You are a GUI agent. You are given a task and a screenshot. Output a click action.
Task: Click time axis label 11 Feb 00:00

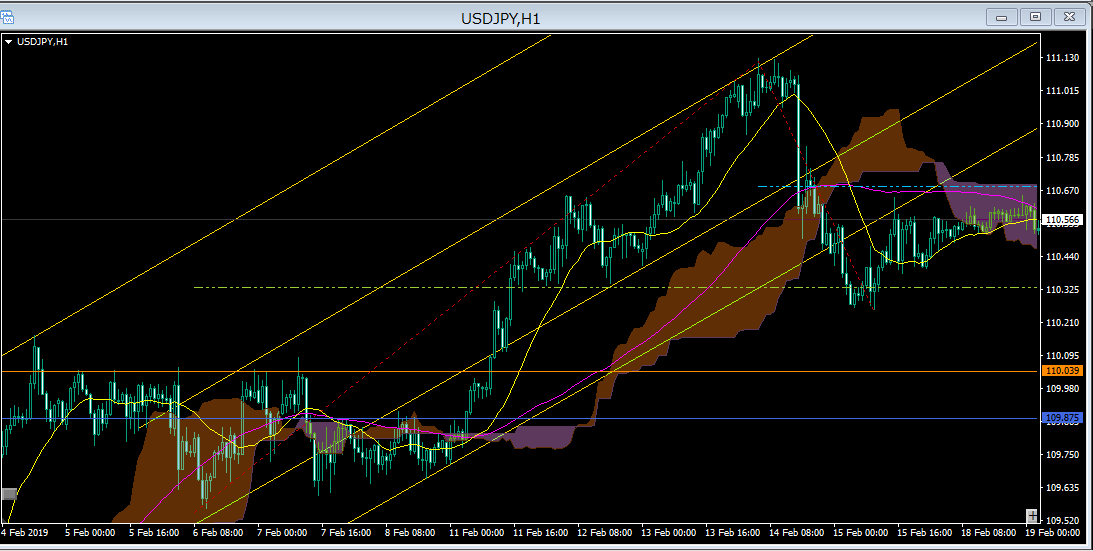tap(477, 533)
